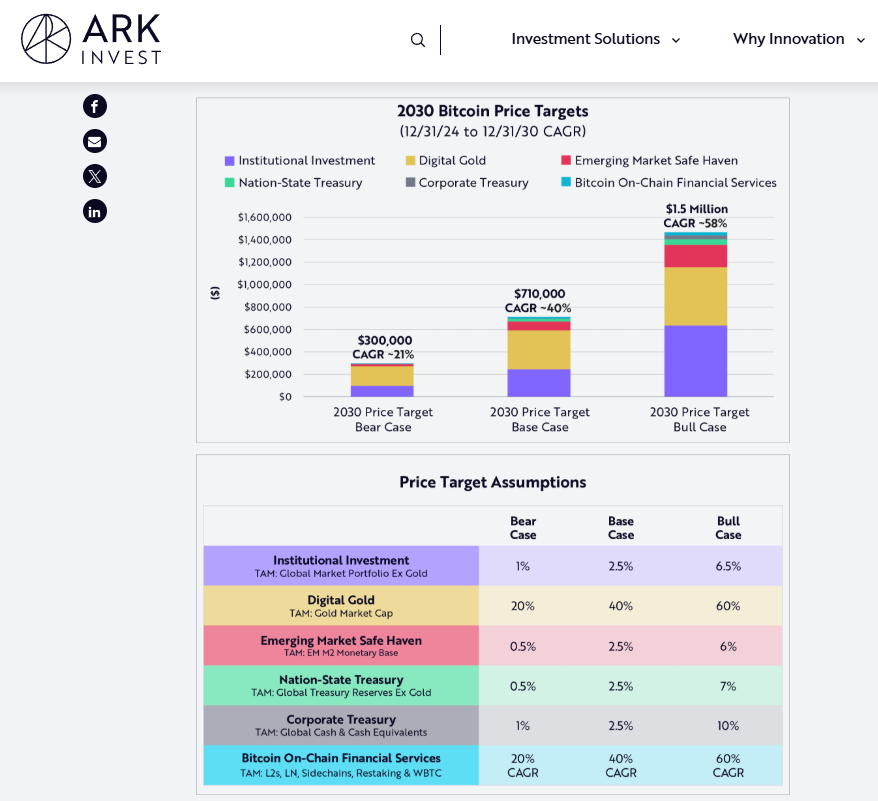Share the article on Facebook

coord(95,106)
